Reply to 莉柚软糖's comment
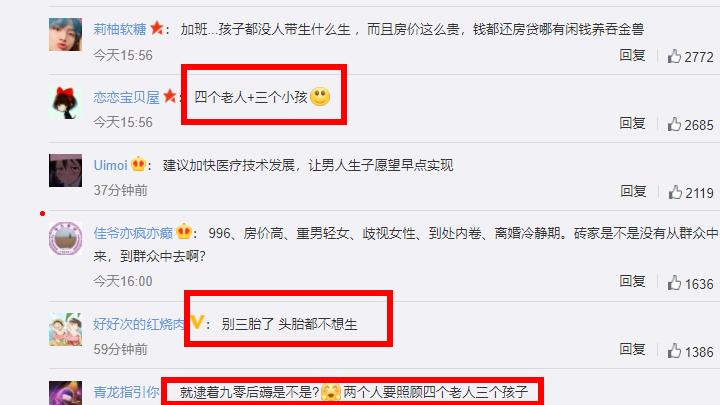The image size is (720, 405). (x=632, y=55)
